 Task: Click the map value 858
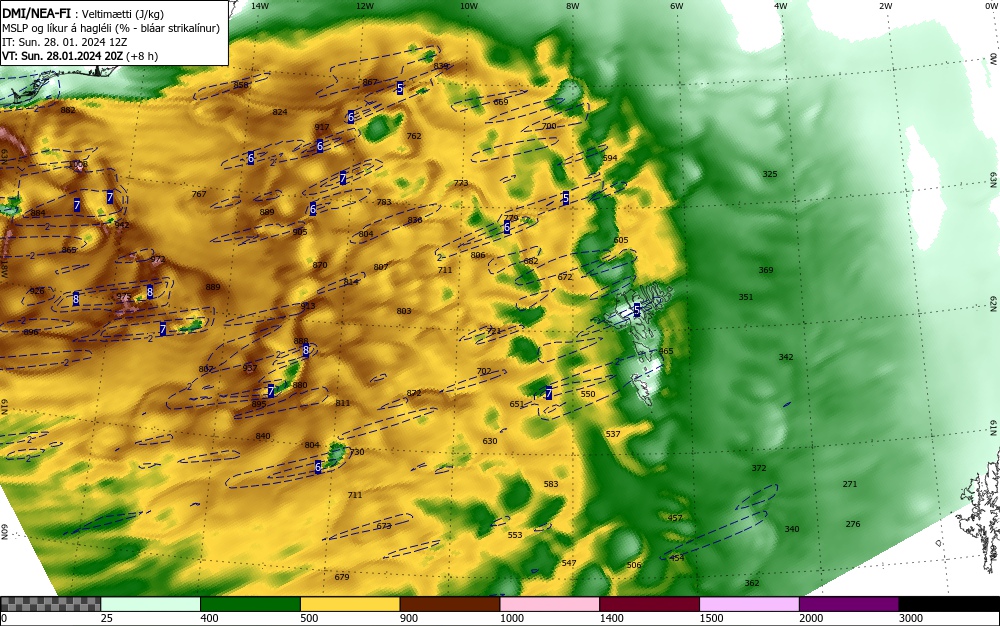point(240,85)
